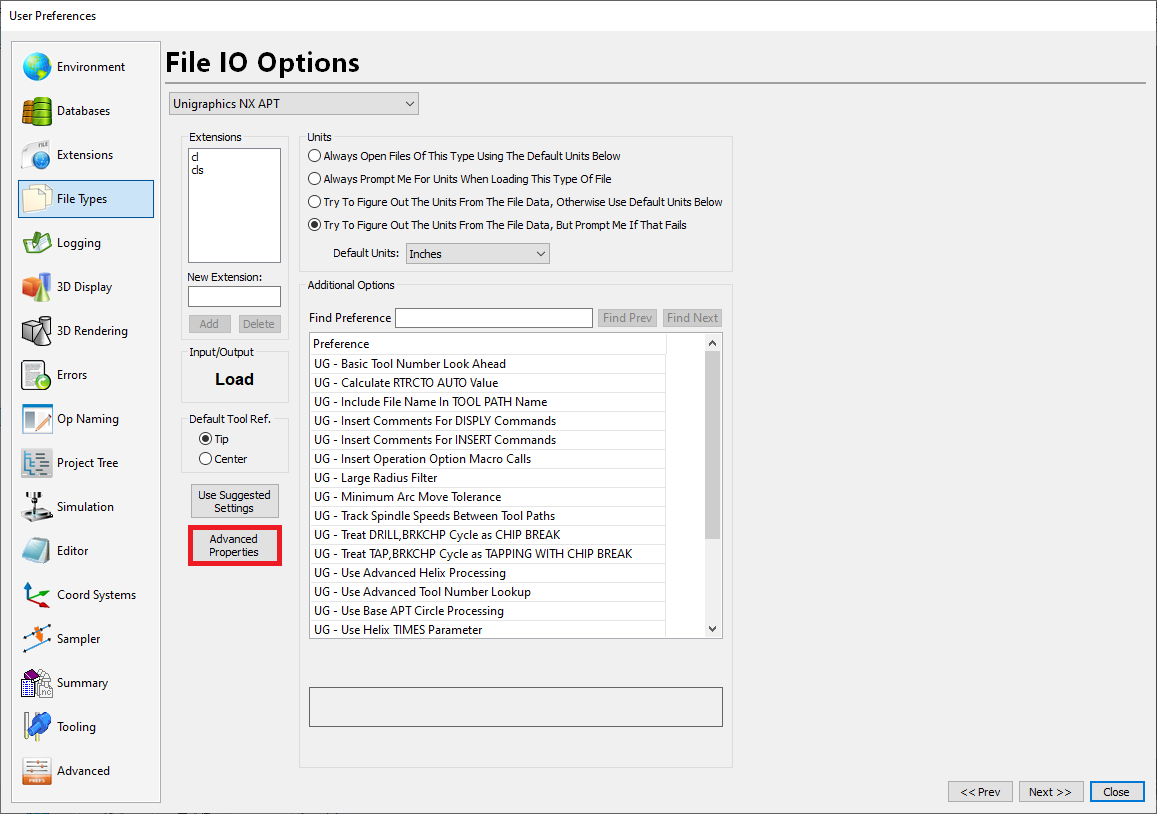Image resolution: width=1157 pixels, height=814 pixels.
Task: Open the Default Units Inches dropdown
Action: (477, 253)
